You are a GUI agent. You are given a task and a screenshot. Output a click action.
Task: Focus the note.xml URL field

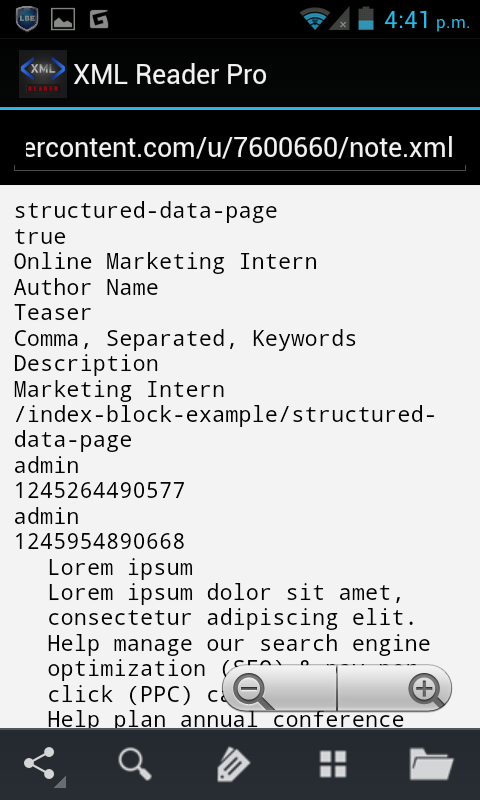pos(240,148)
